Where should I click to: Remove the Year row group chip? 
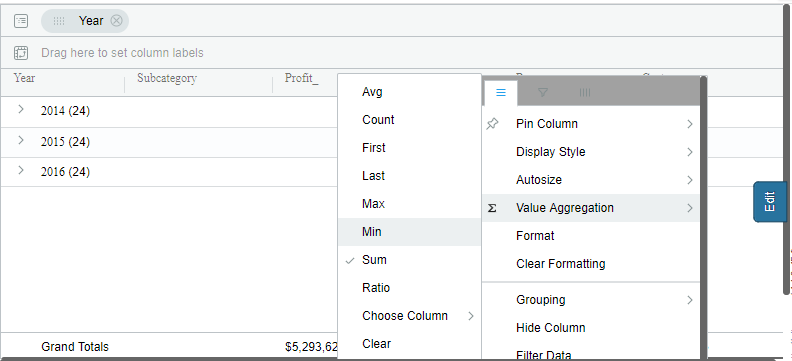click(x=117, y=21)
